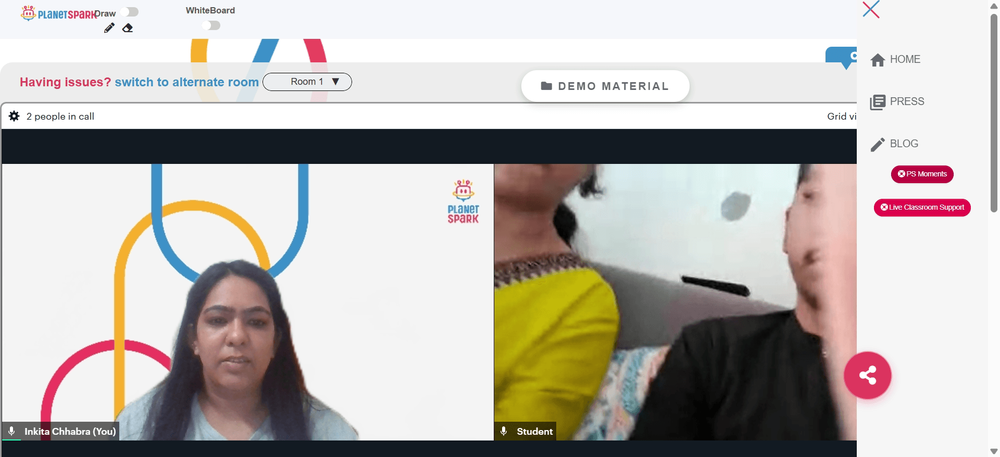Image resolution: width=1000 pixels, height=457 pixels.
Task: Click the page vertical scrollbar thumb
Action: 994,112
